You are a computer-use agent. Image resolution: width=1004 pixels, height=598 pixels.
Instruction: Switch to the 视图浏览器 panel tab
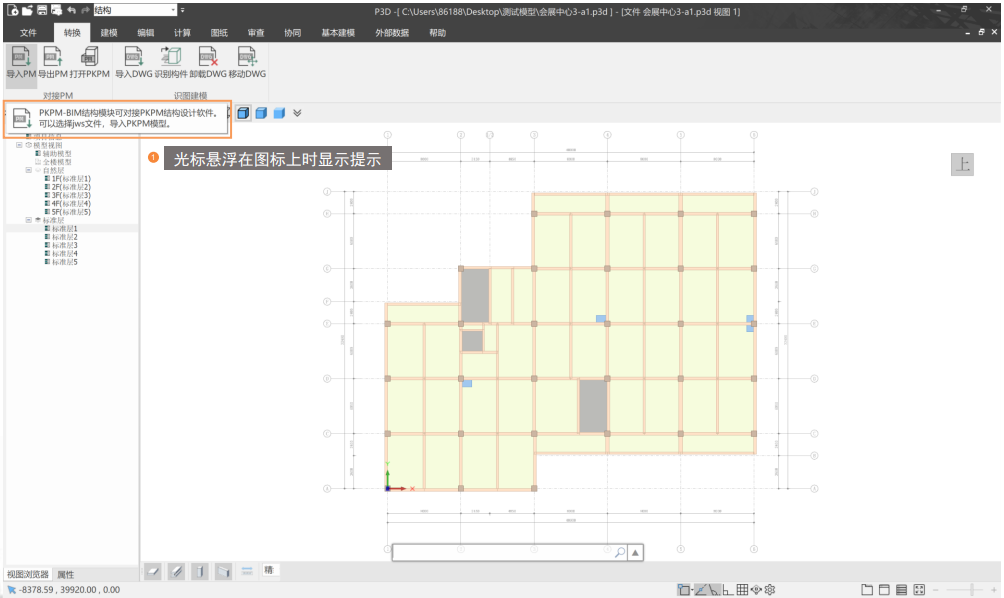click(x=28, y=574)
